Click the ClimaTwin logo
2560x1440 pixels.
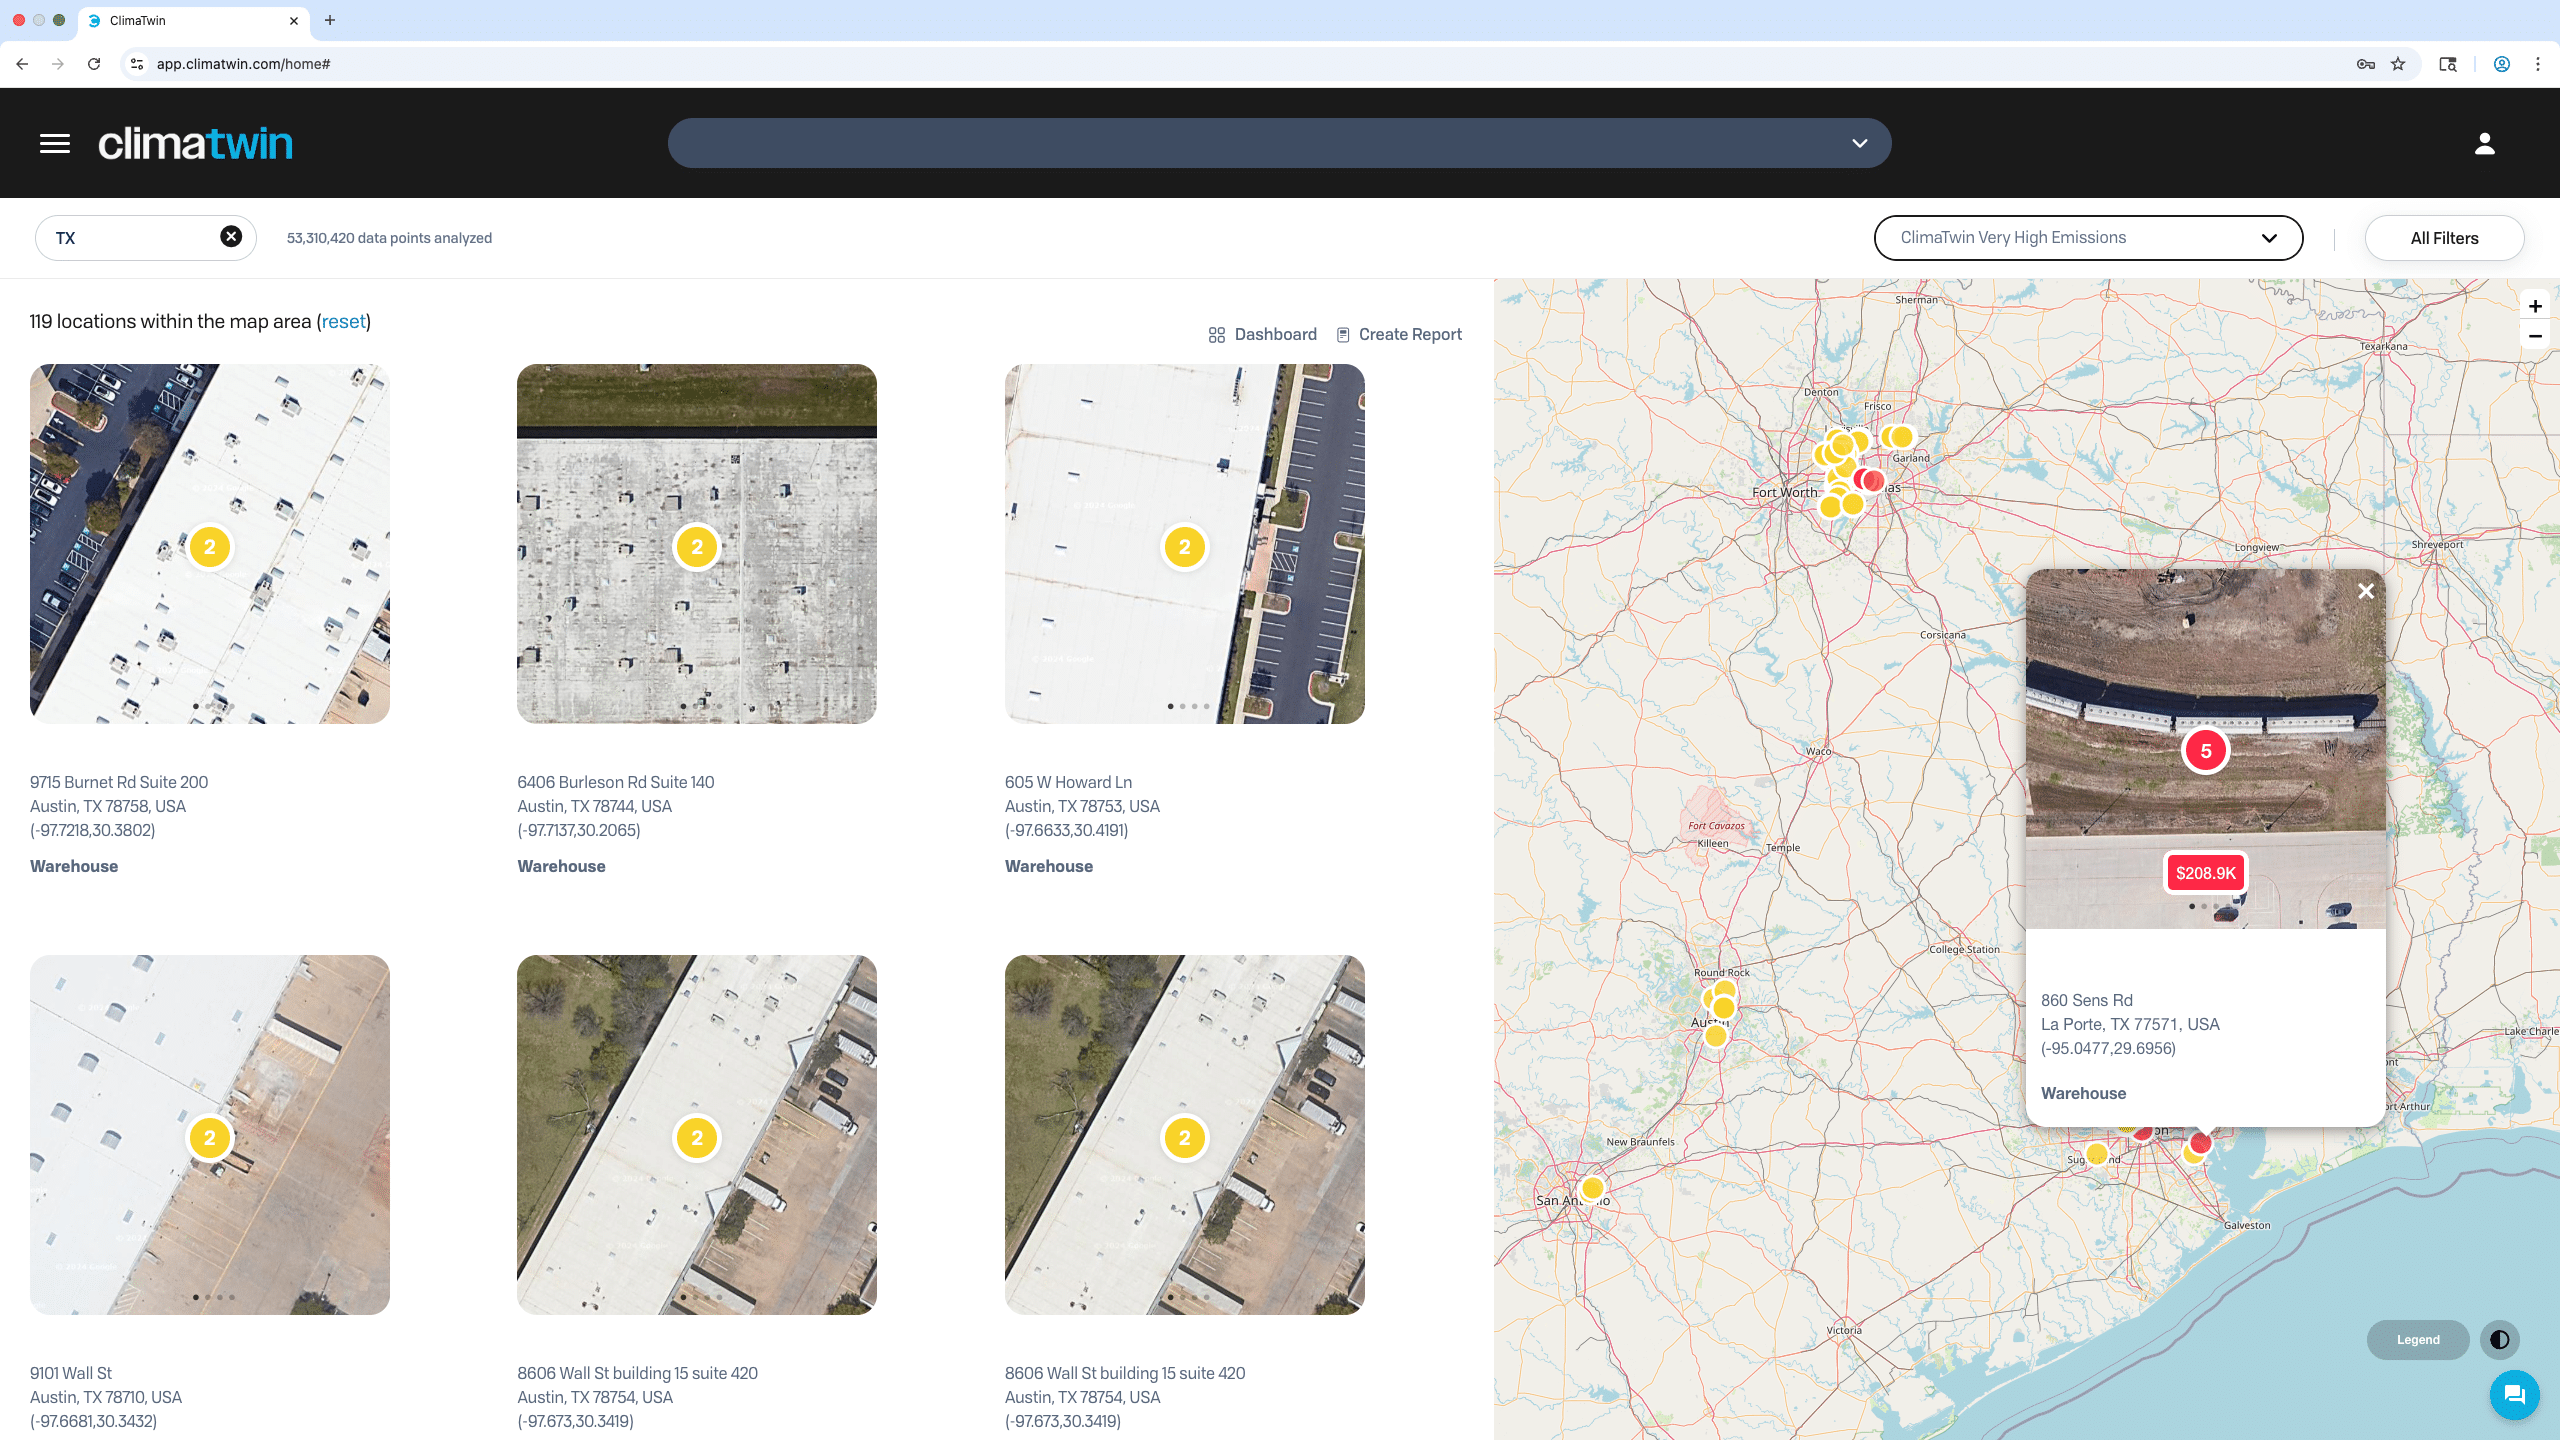pos(195,142)
